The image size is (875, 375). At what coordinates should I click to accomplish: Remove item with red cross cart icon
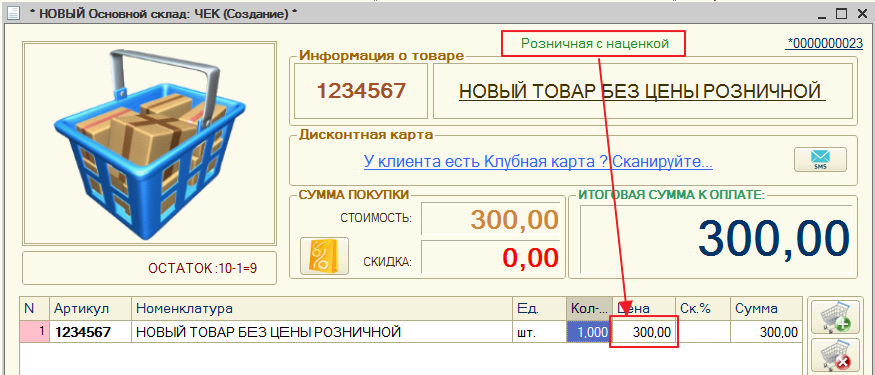(x=835, y=355)
